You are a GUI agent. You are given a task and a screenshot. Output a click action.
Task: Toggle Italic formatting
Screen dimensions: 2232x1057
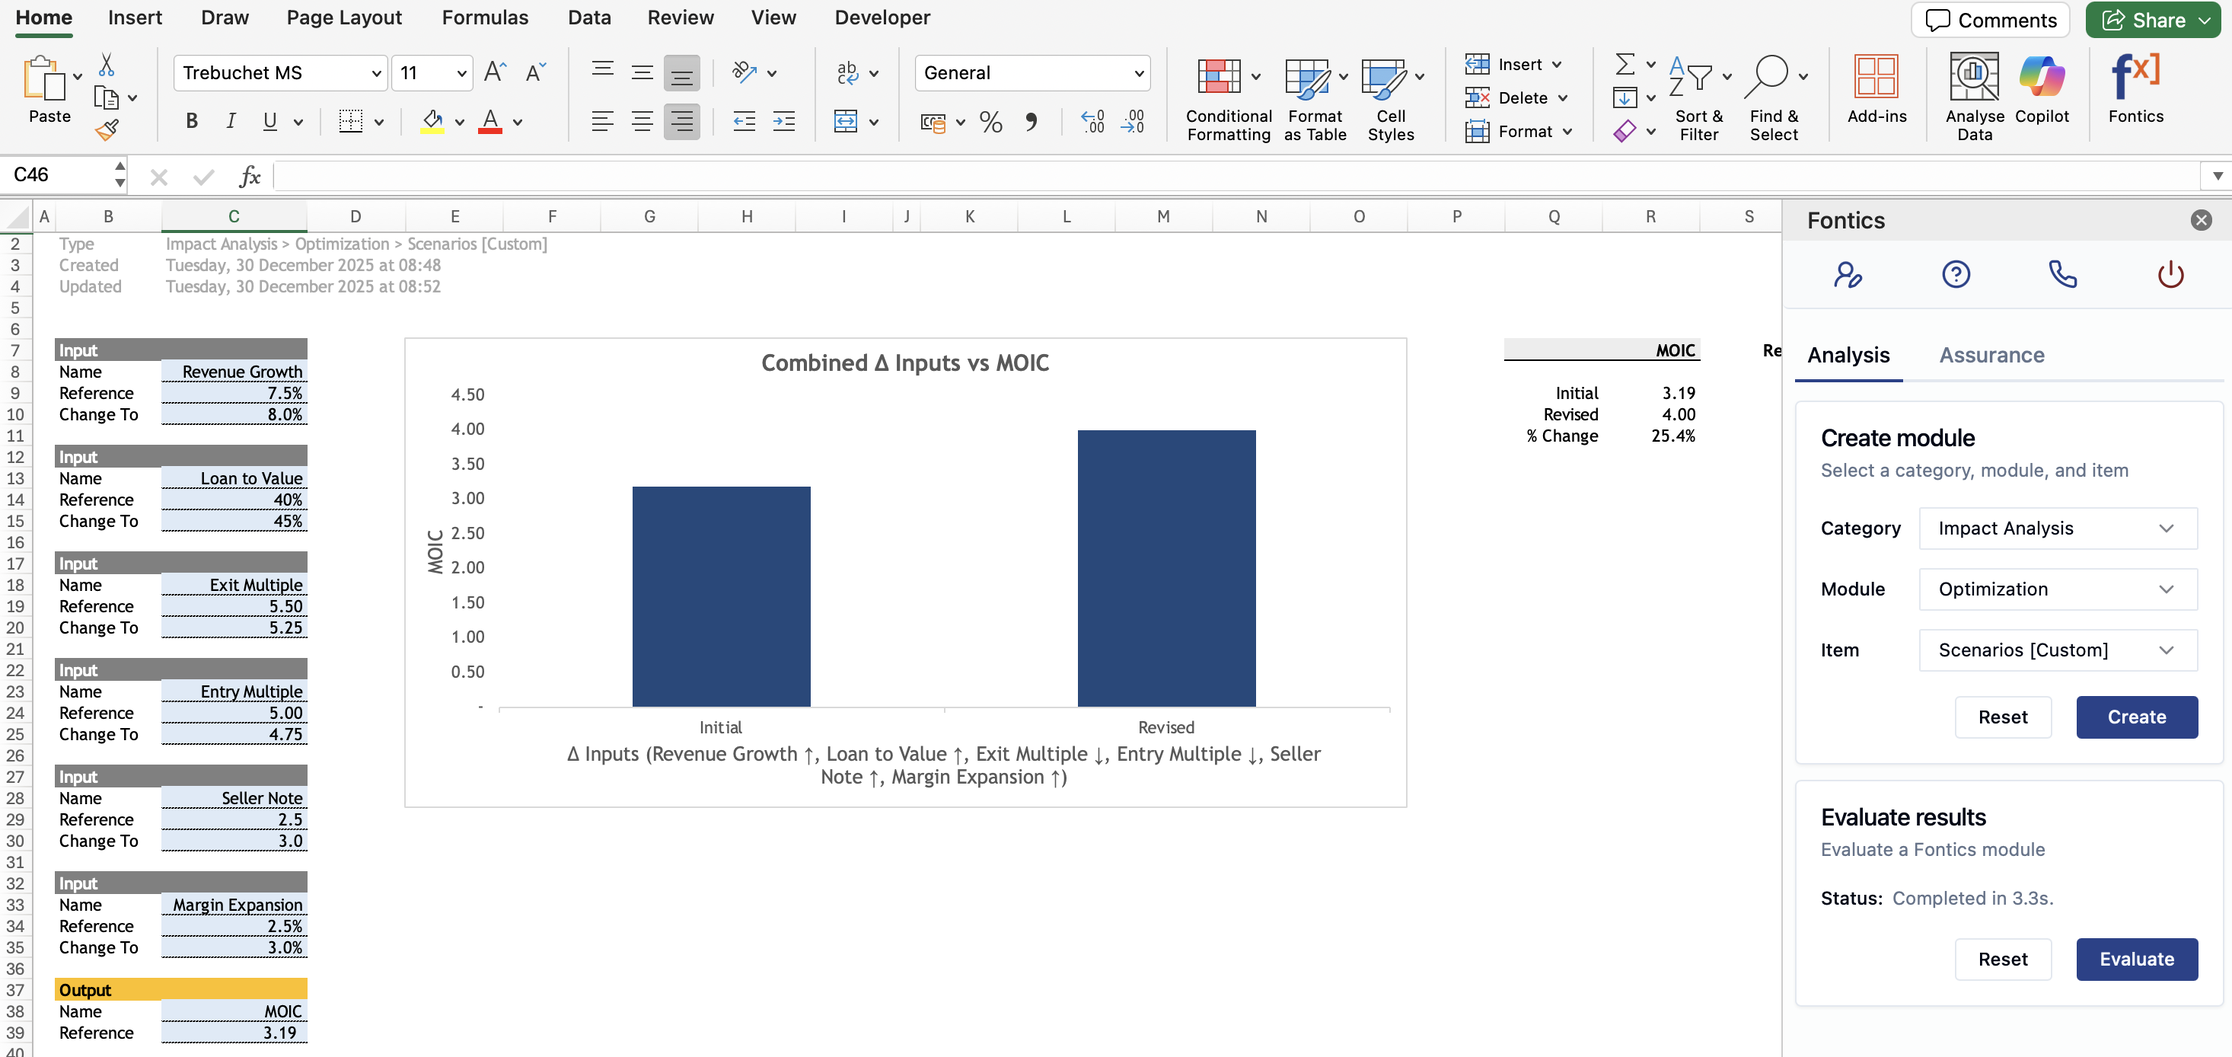pos(231,122)
